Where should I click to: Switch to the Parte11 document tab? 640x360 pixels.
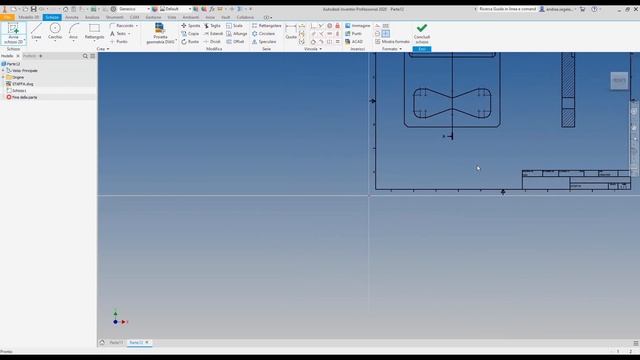116,343
